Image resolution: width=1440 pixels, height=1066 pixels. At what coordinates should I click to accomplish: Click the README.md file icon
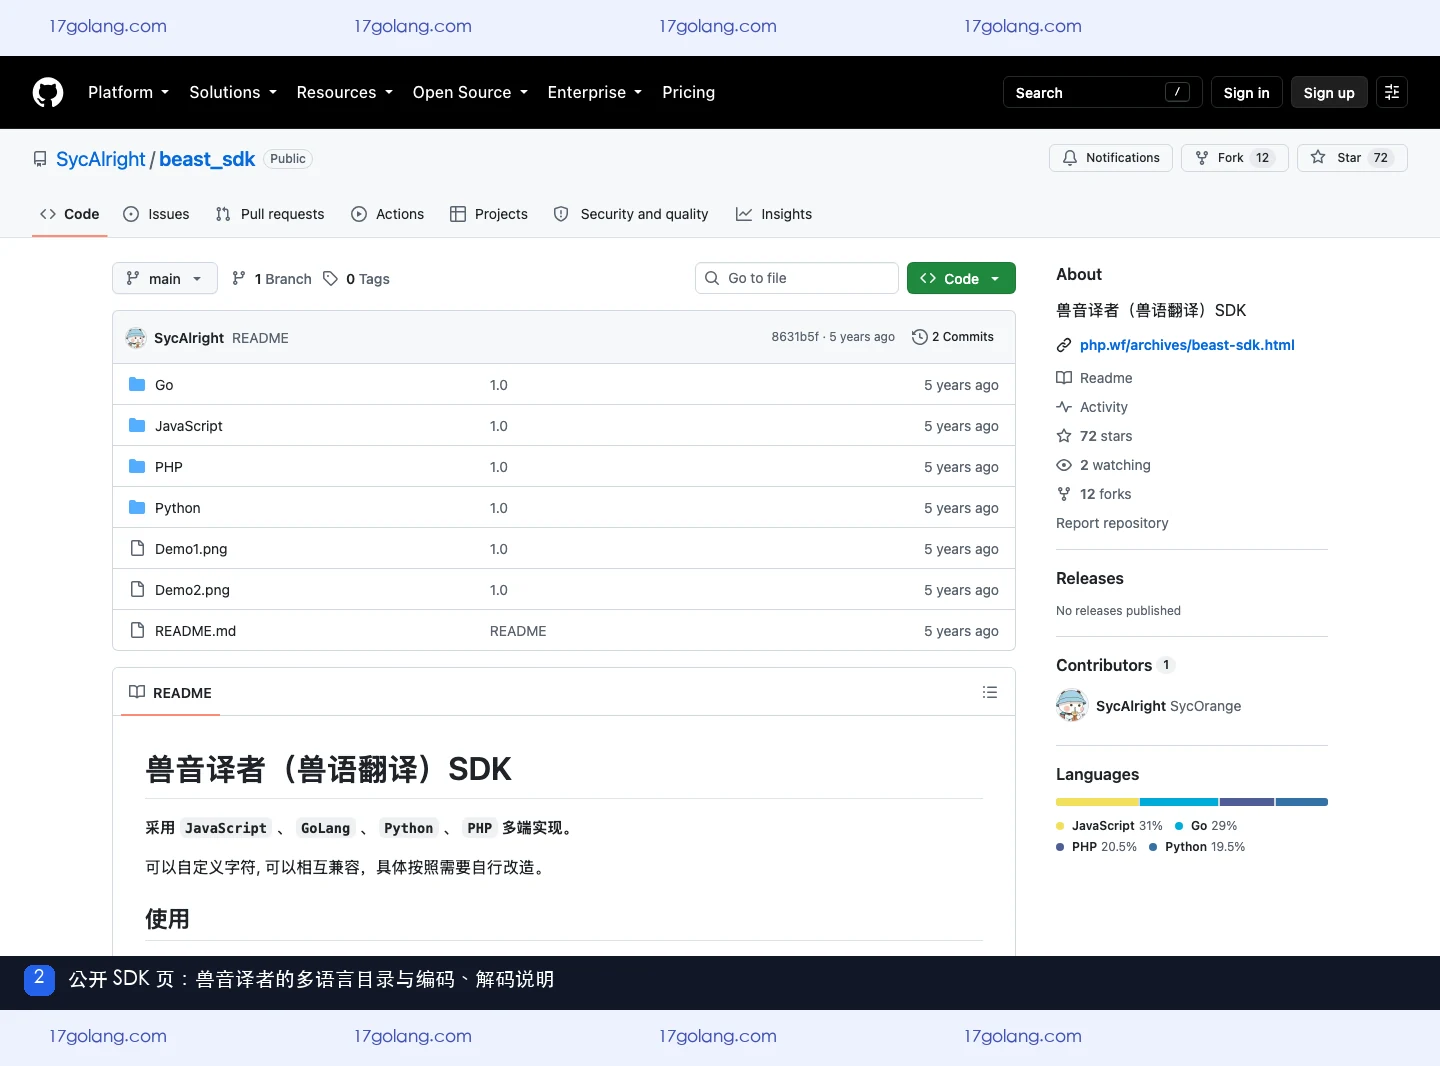(137, 630)
